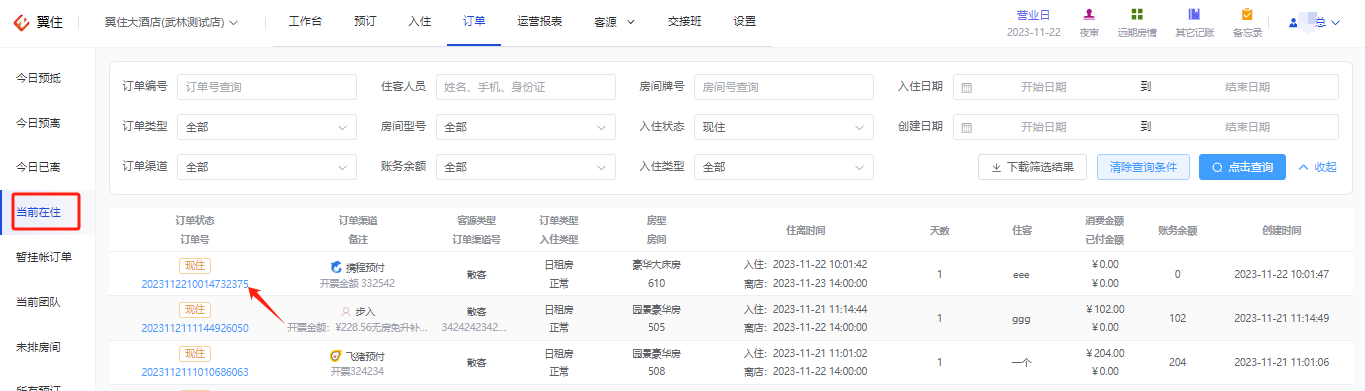Open the 账务余额 dropdown

tap(525, 167)
